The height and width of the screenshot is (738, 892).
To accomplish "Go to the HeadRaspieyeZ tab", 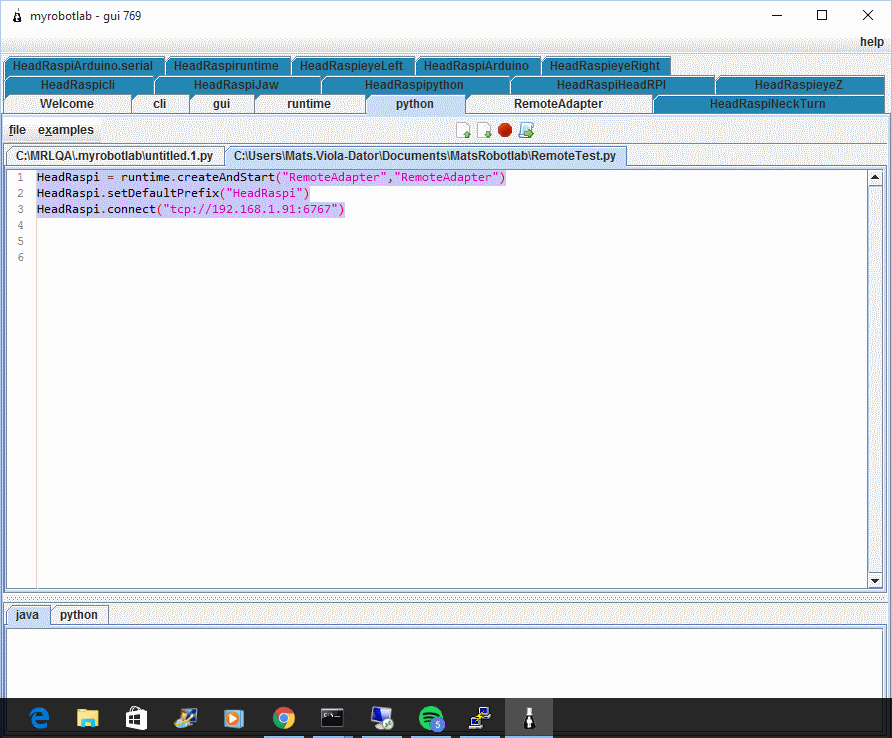I will click(x=799, y=85).
